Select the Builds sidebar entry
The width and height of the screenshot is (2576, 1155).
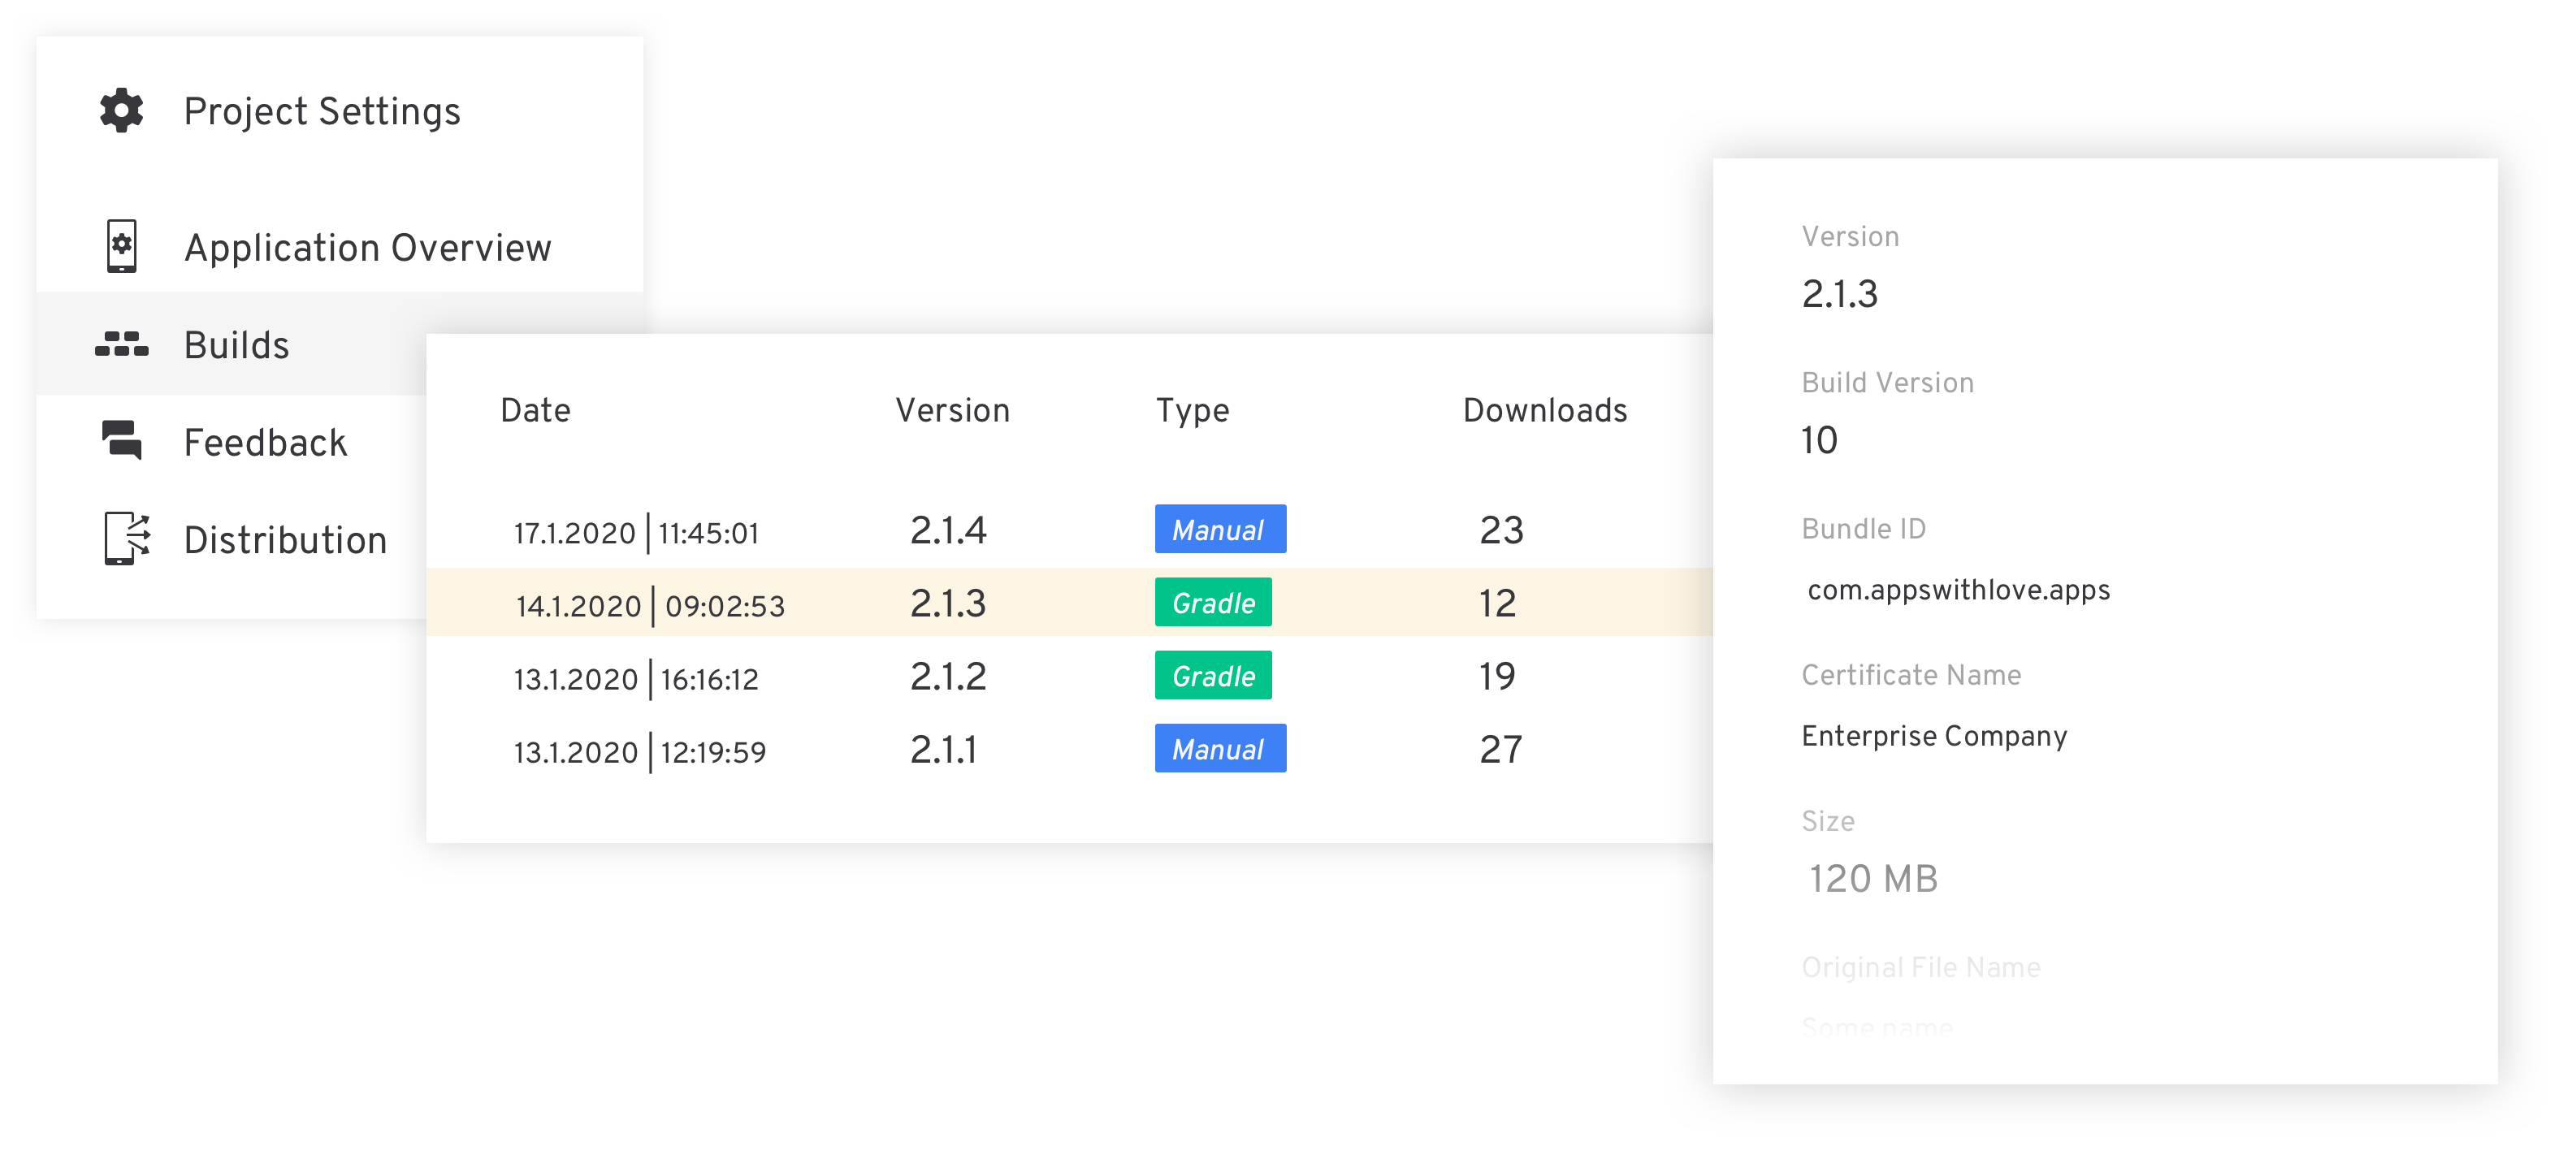coord(237,345)
